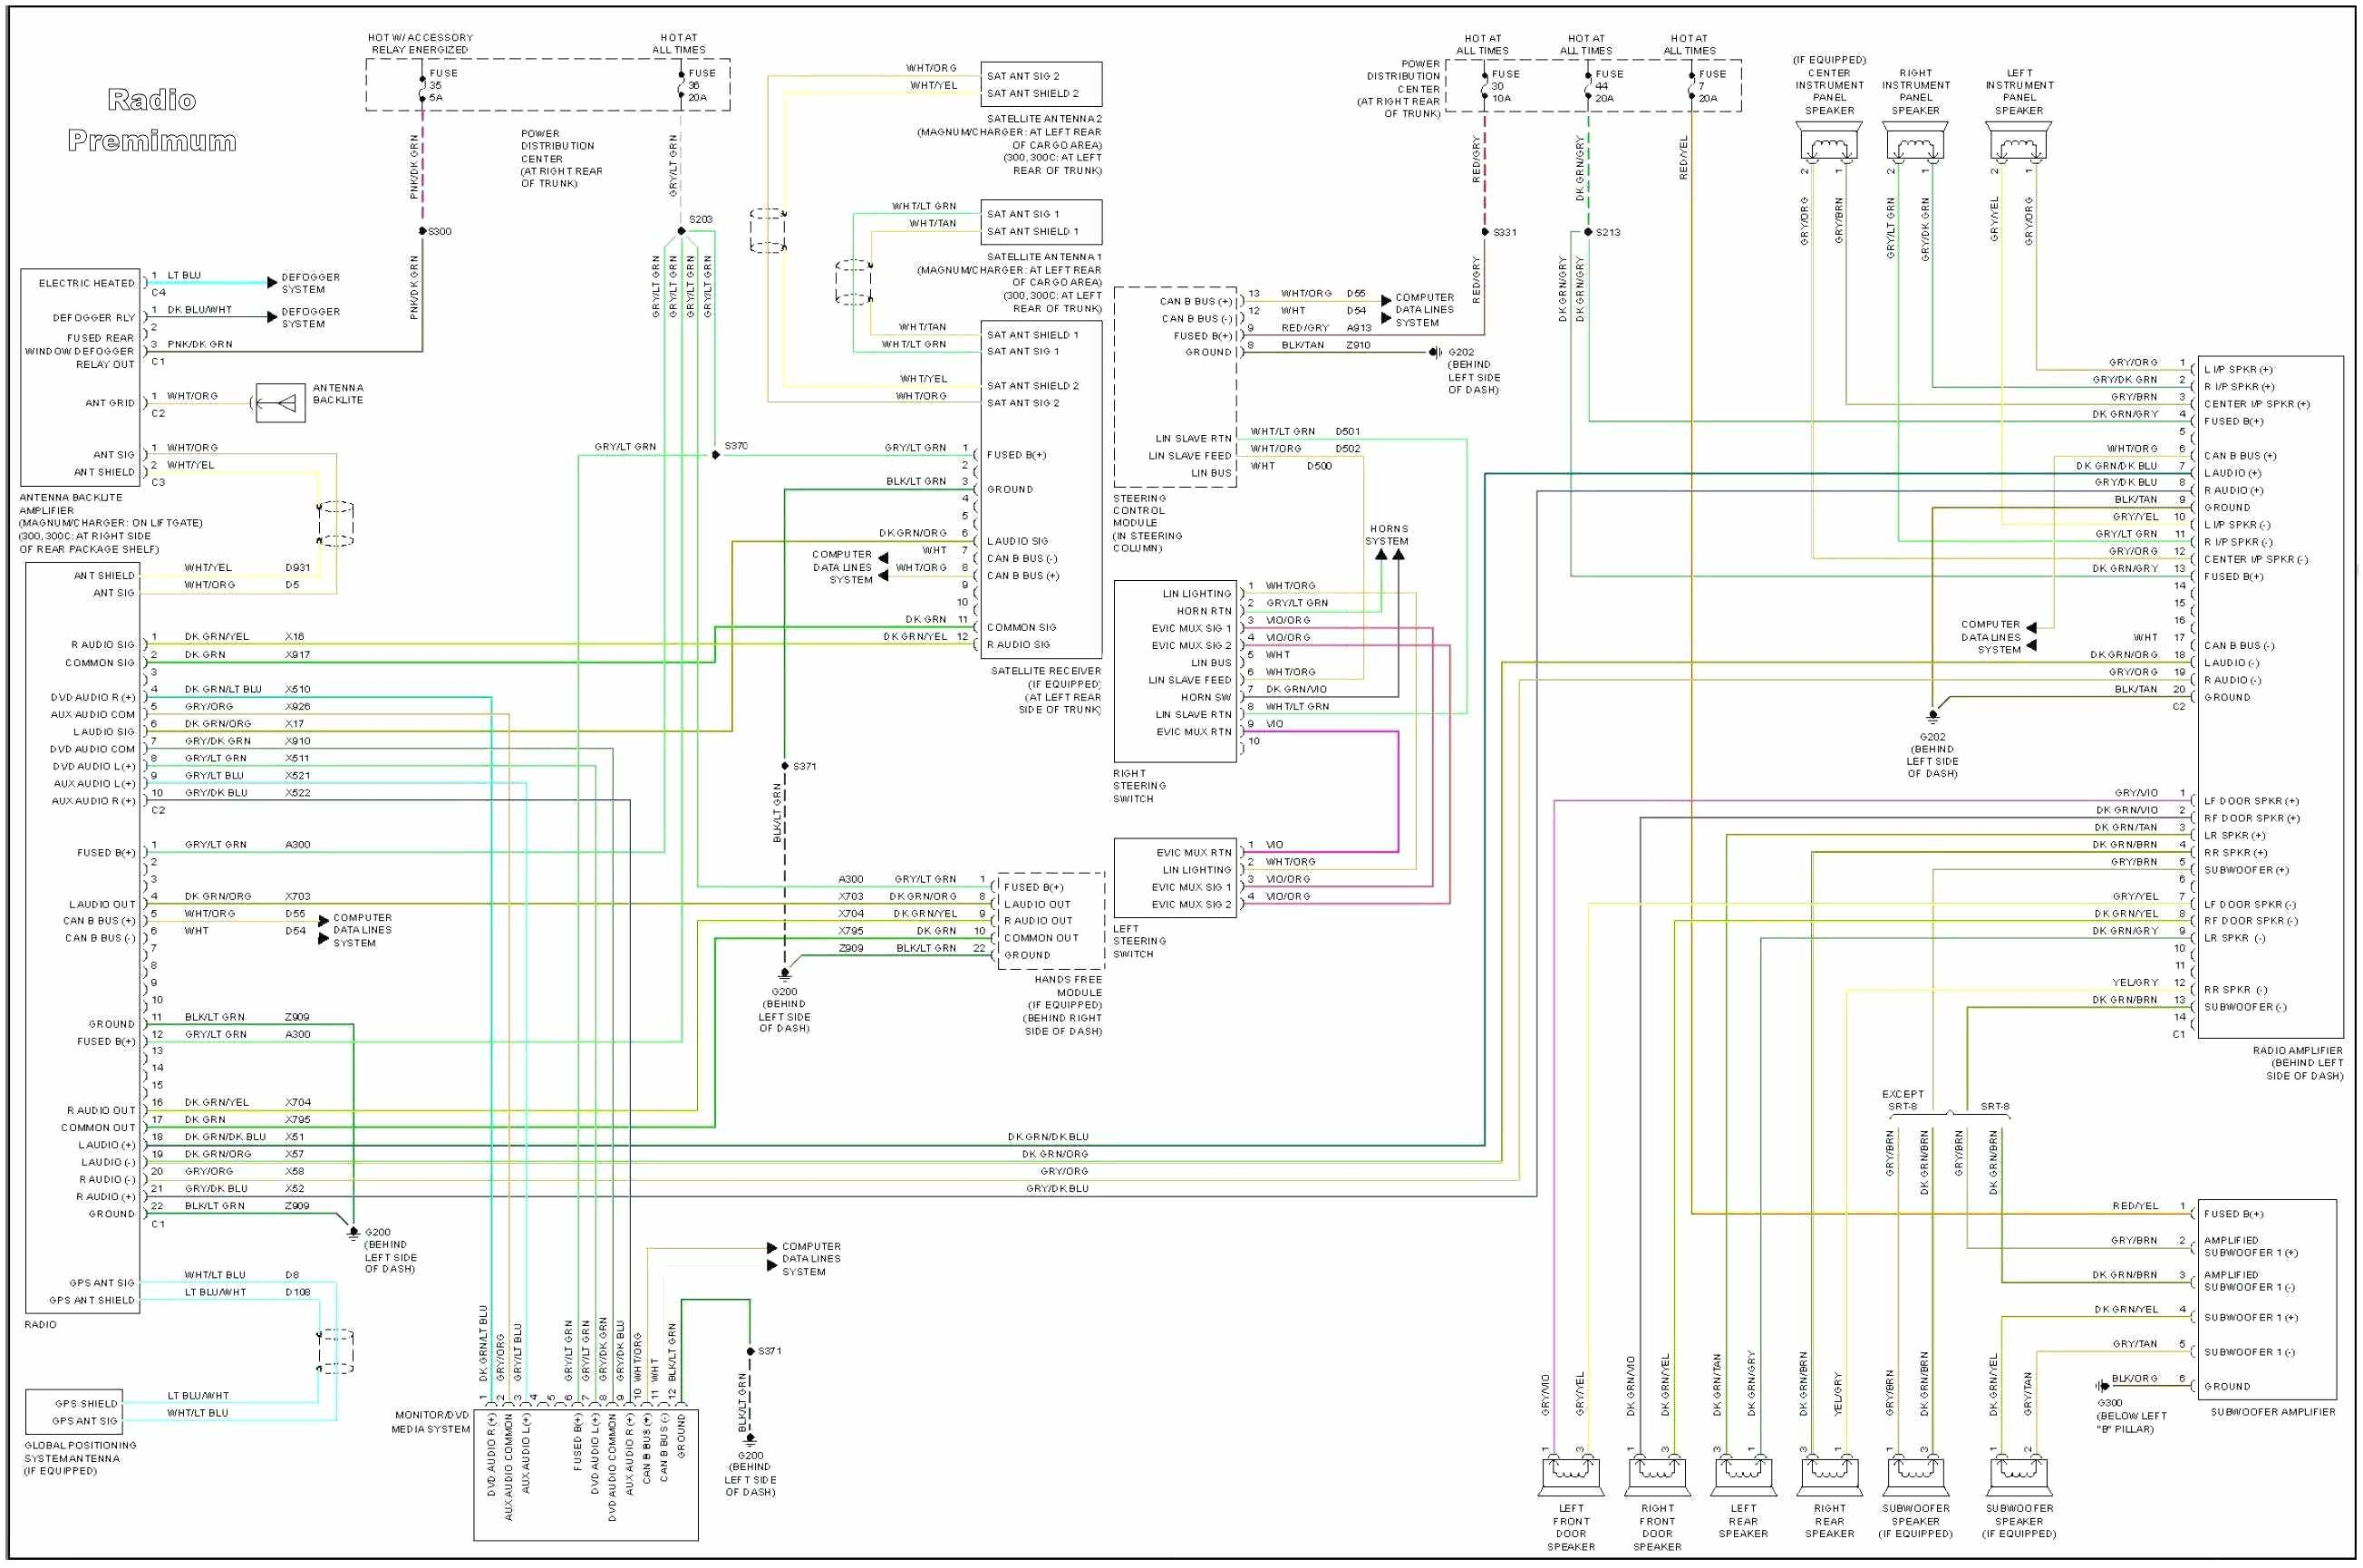2363x1568 pixels.
Task: Click the Antenna Backlite symbol
Action: point(283,402)
